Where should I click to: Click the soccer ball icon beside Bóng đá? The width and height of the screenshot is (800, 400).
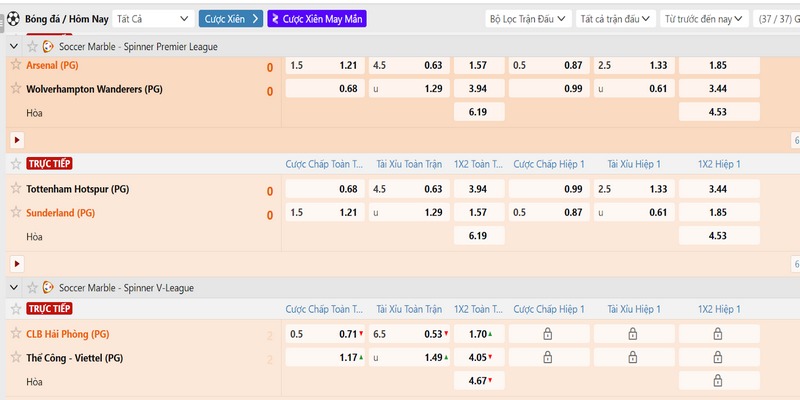[13, 18]
